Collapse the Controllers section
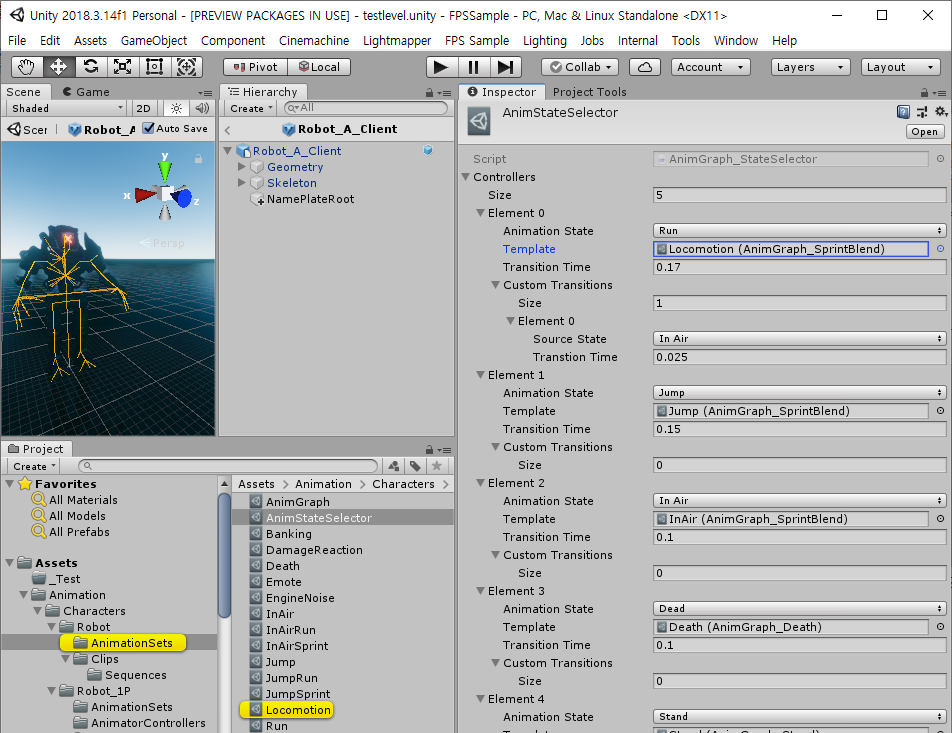The height and width of the screenshot is (733, 952). click(x=466, y=177)
